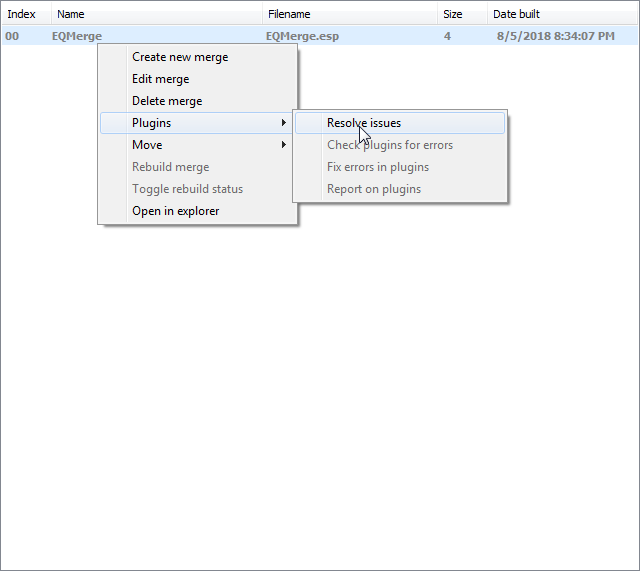Click the 'Toggle rebuild status' entry
Viewport: 640px width, 571px height.
(x=198, y=189)
